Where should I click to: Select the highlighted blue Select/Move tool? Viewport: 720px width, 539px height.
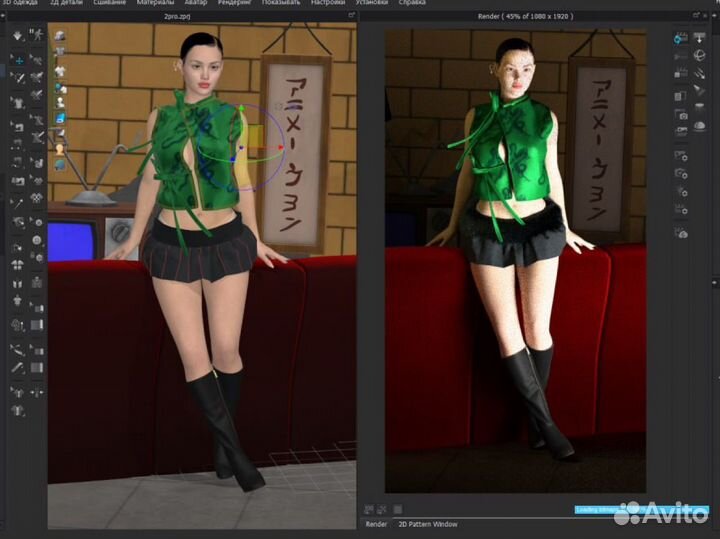[x=18, y=60]
